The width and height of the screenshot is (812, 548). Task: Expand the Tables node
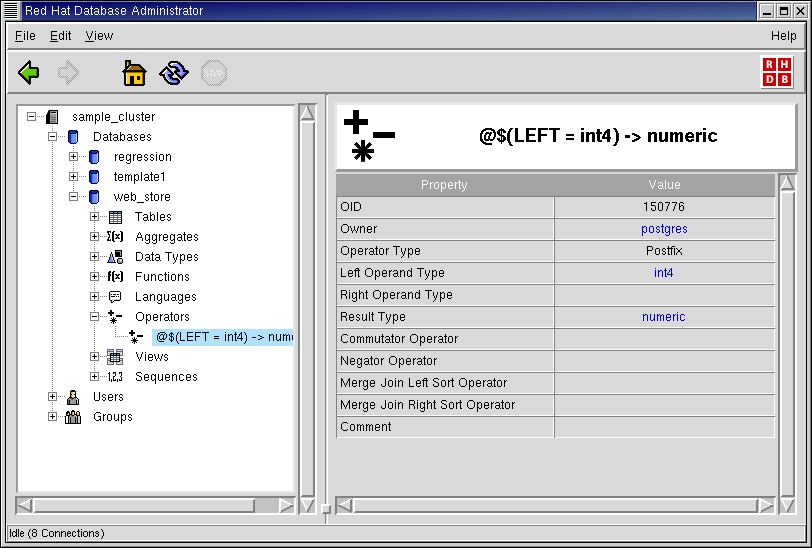click(x=94, y=217)
